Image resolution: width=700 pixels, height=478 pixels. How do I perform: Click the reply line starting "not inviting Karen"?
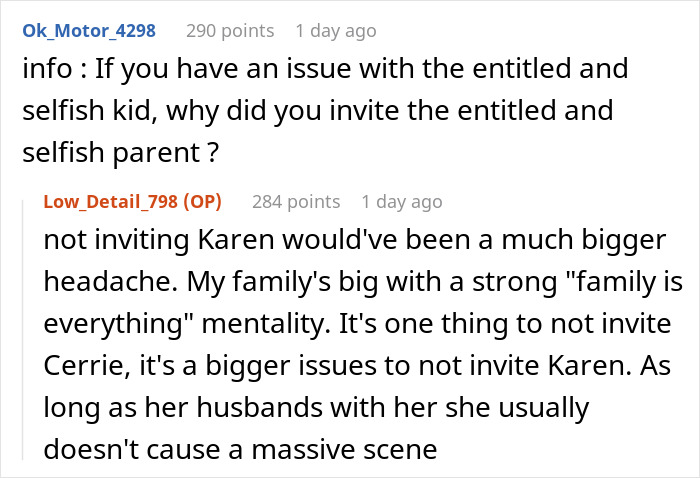pyautogui.click(x=355, y=240)
